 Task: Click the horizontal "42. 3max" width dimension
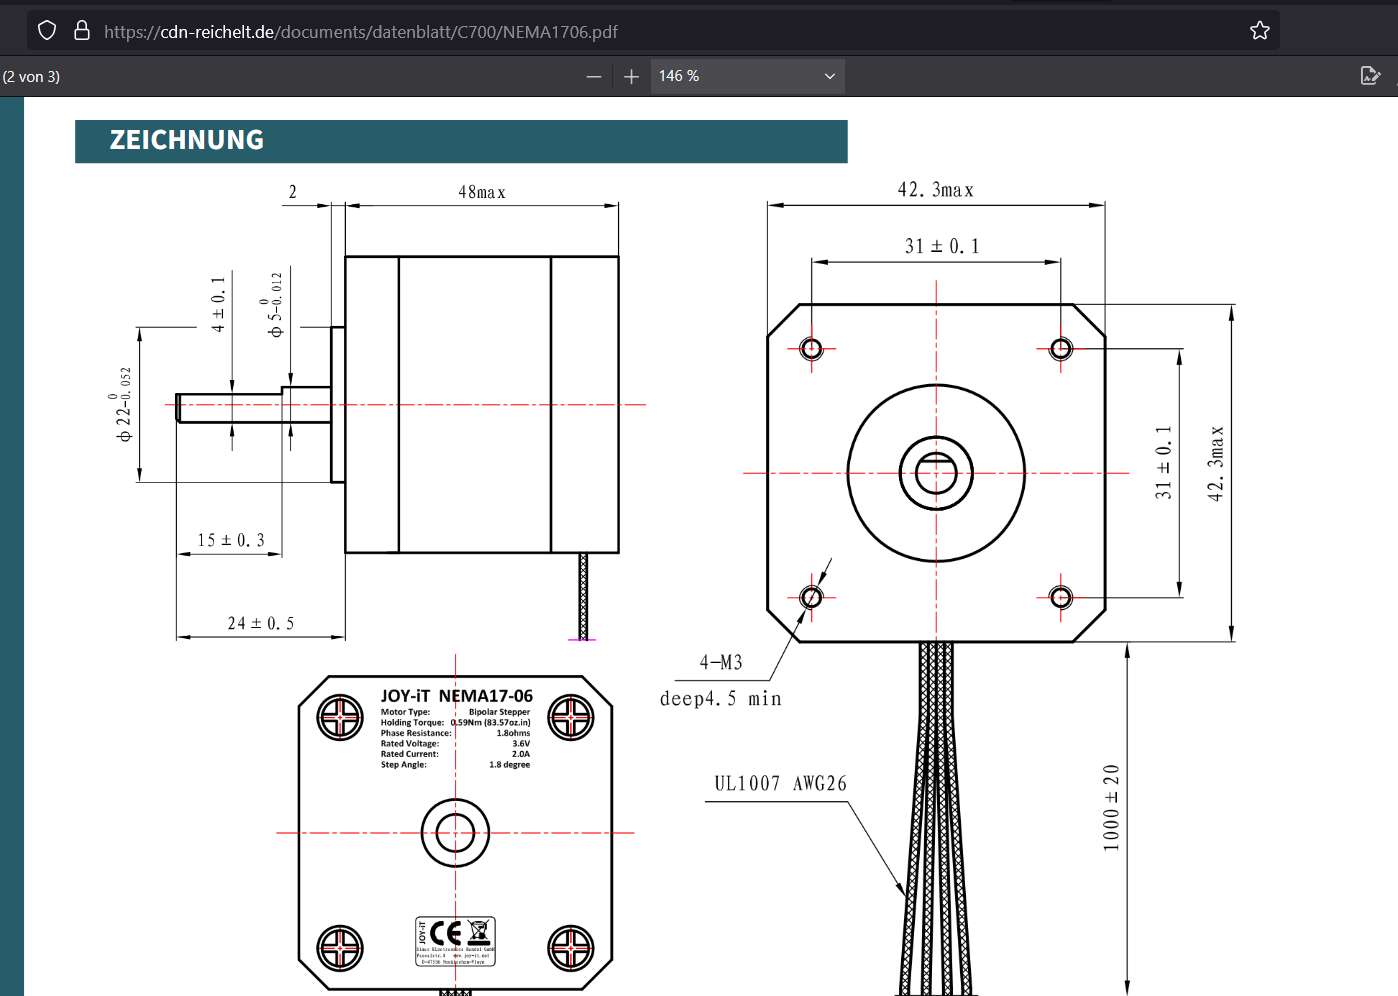(x=936, y=190)
